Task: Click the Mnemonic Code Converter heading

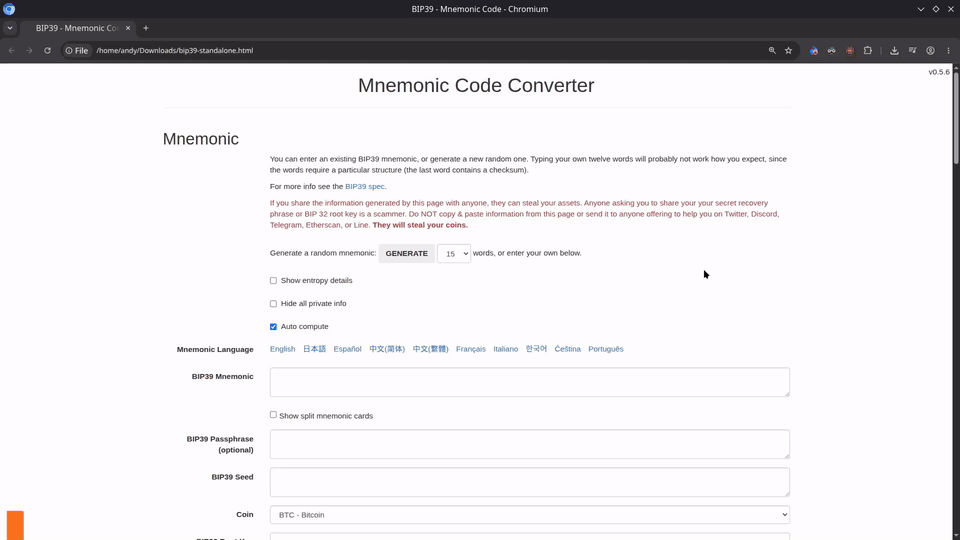Action: pyautogui.click(x=476, y=86)
